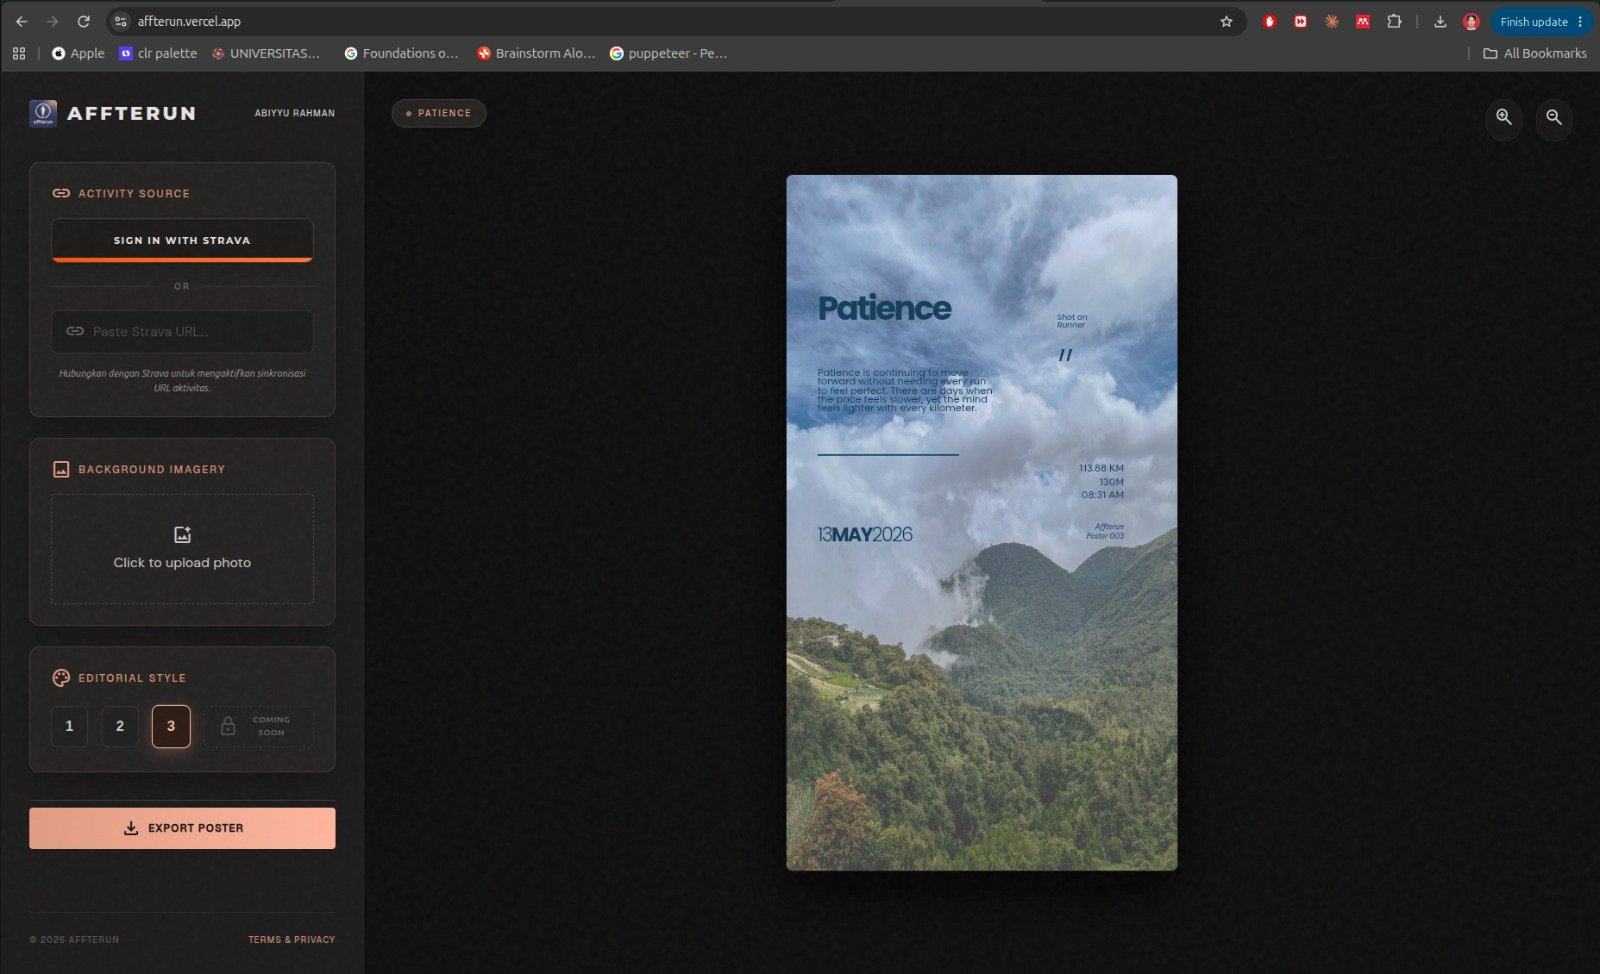
Task: Click the Finish update button
Action: click(x=1533, y=21)
